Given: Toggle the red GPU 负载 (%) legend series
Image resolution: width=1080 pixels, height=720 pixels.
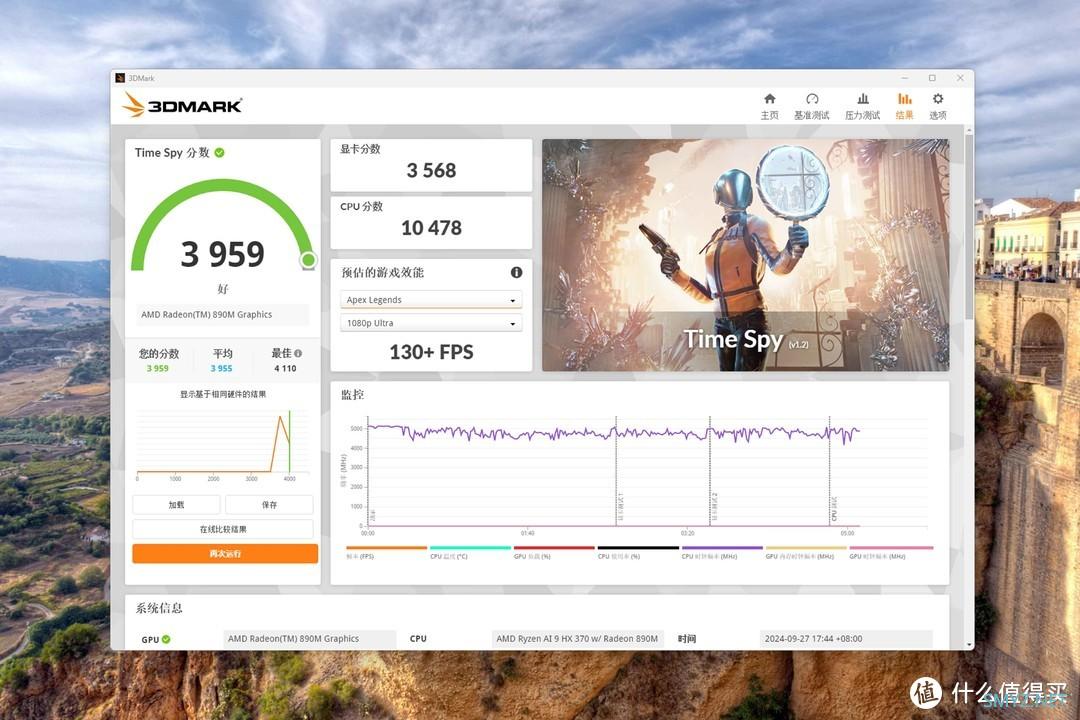Looking at the screenshot, I should tap(554, 553).
